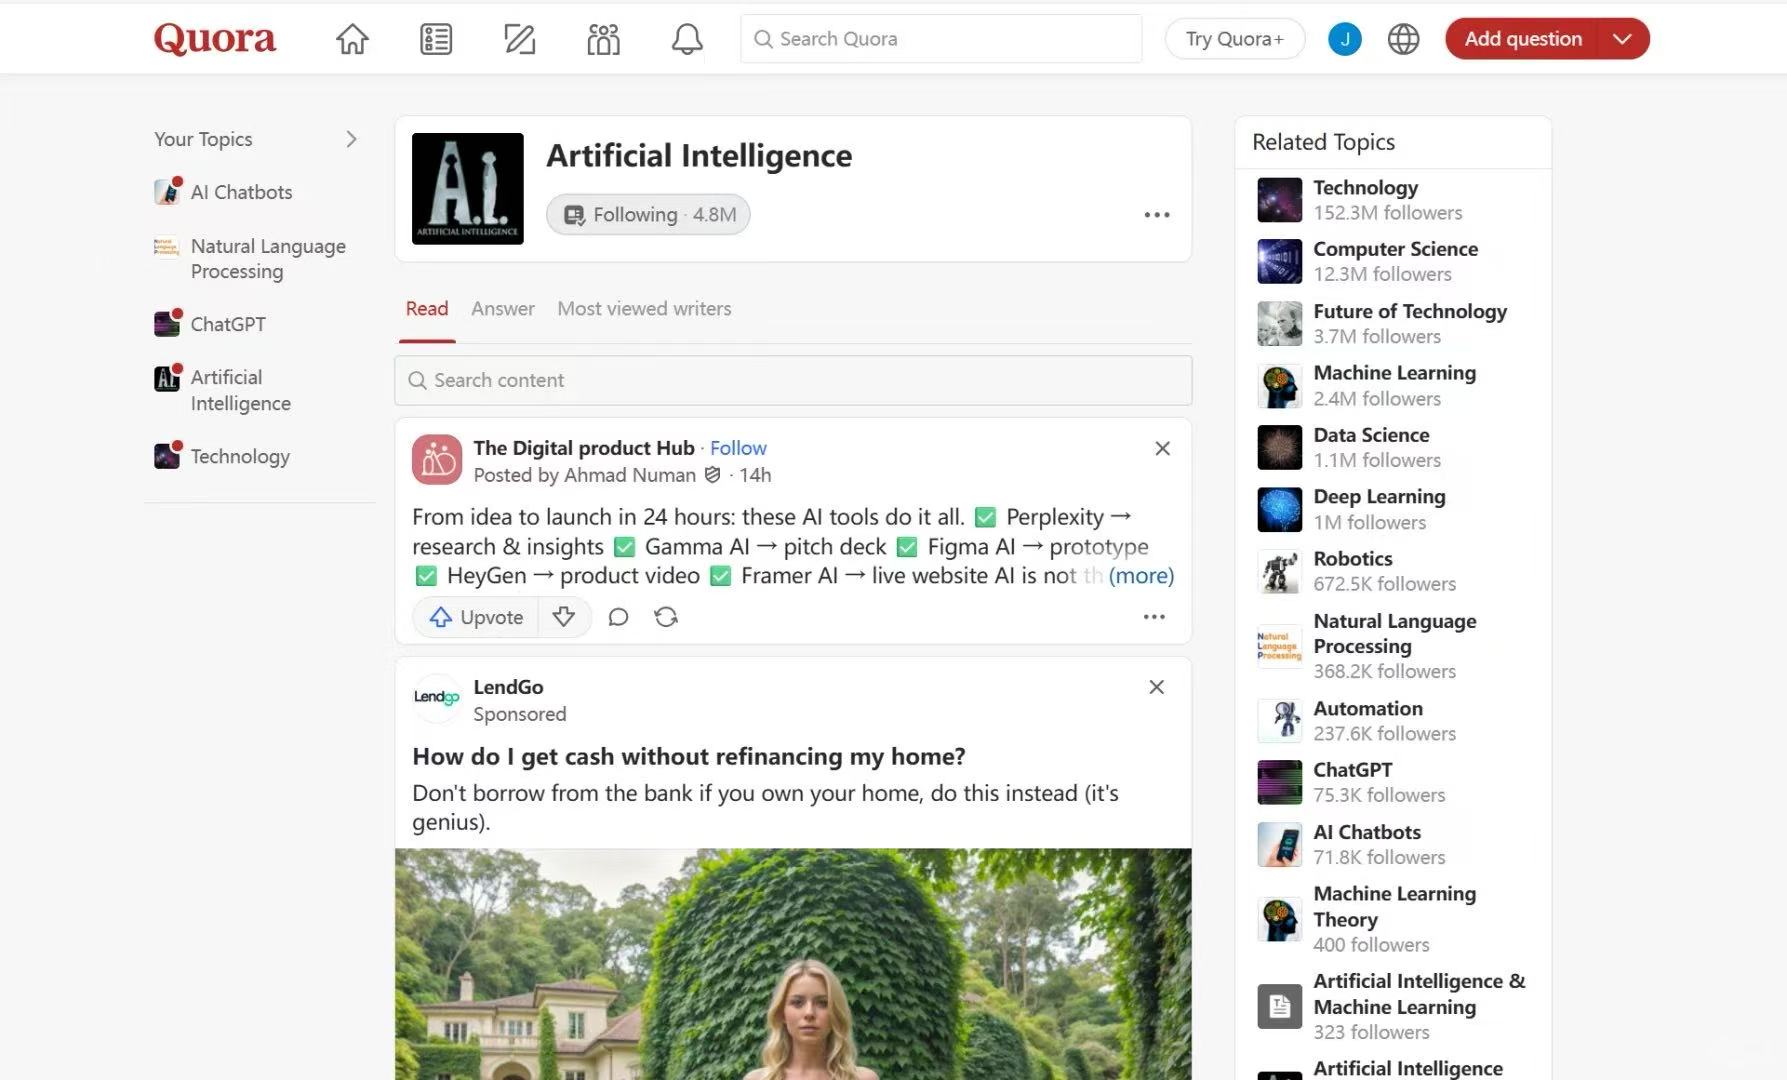The width and height of the screenshot is (1787, 1080).
Task: Share the post using the reshare icon
Action: [666, 617]
